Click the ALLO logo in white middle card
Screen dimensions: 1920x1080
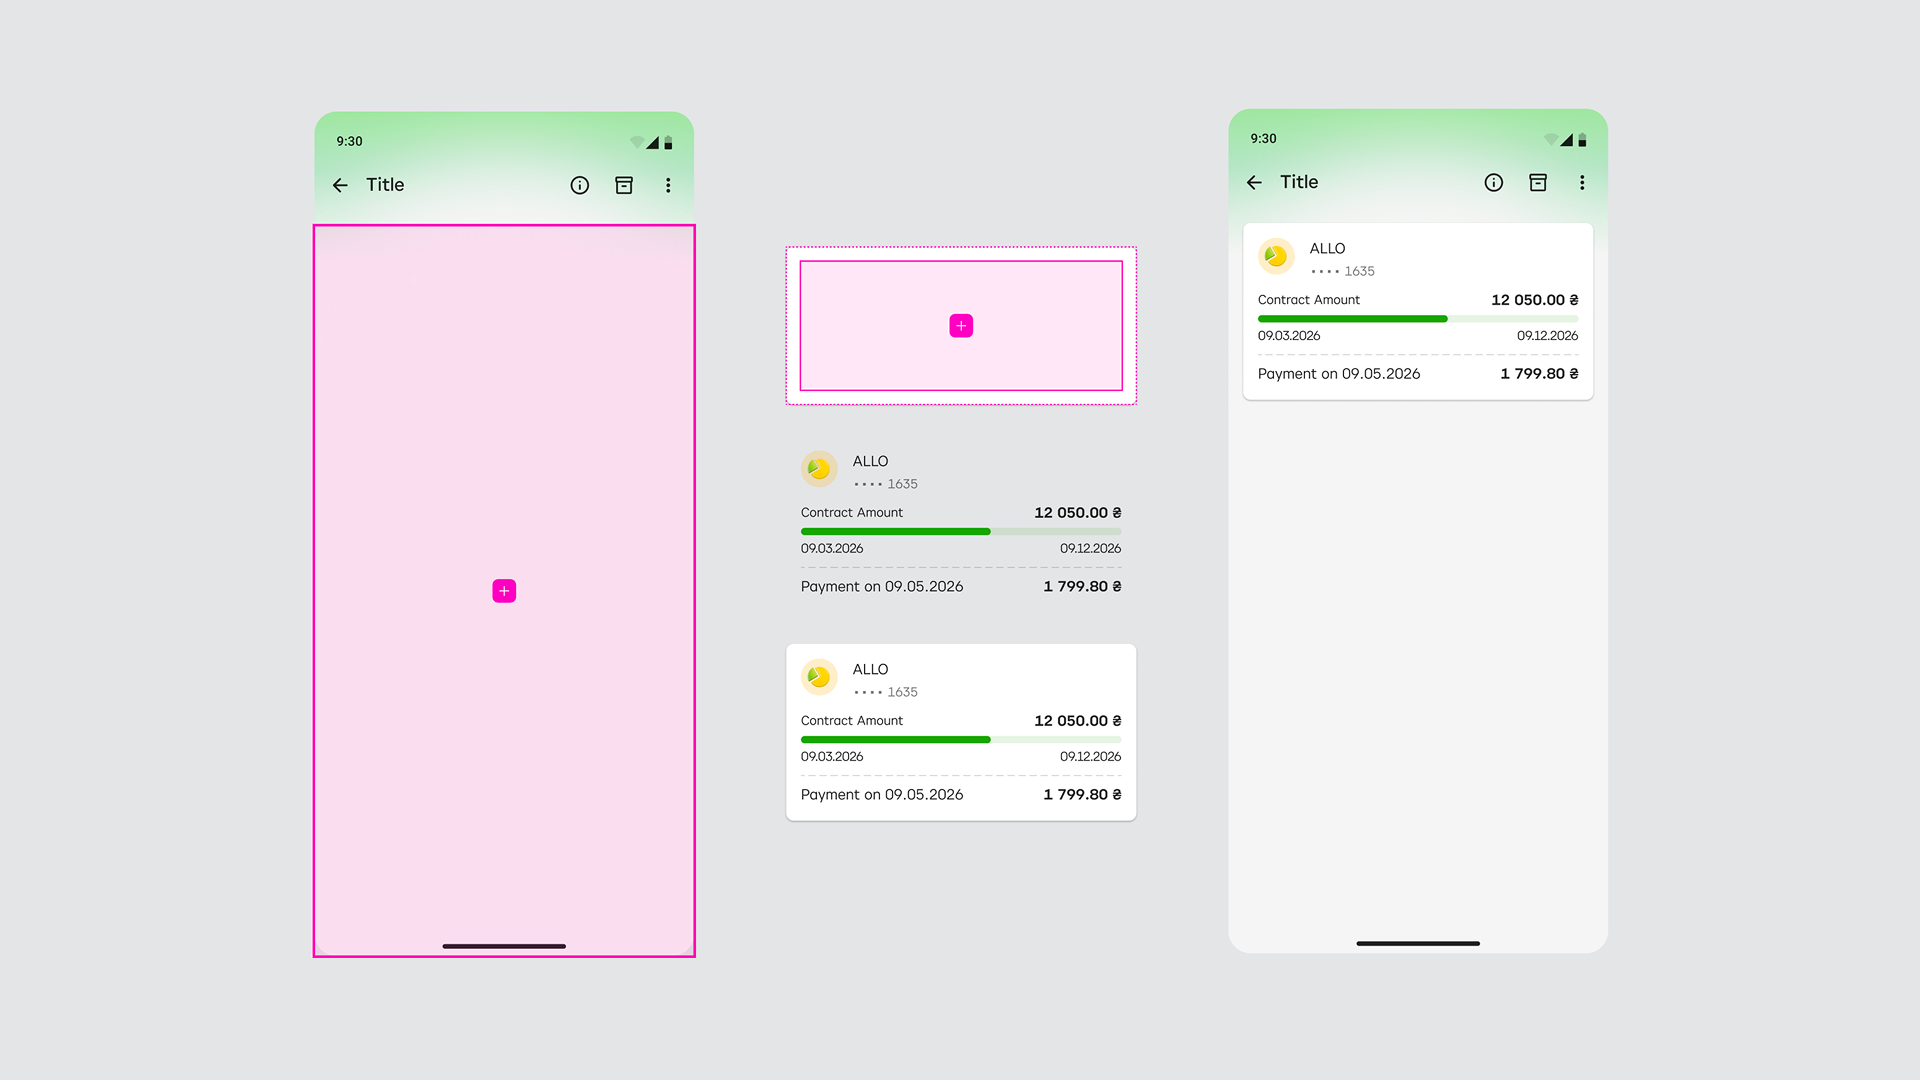tap(819, 677)
